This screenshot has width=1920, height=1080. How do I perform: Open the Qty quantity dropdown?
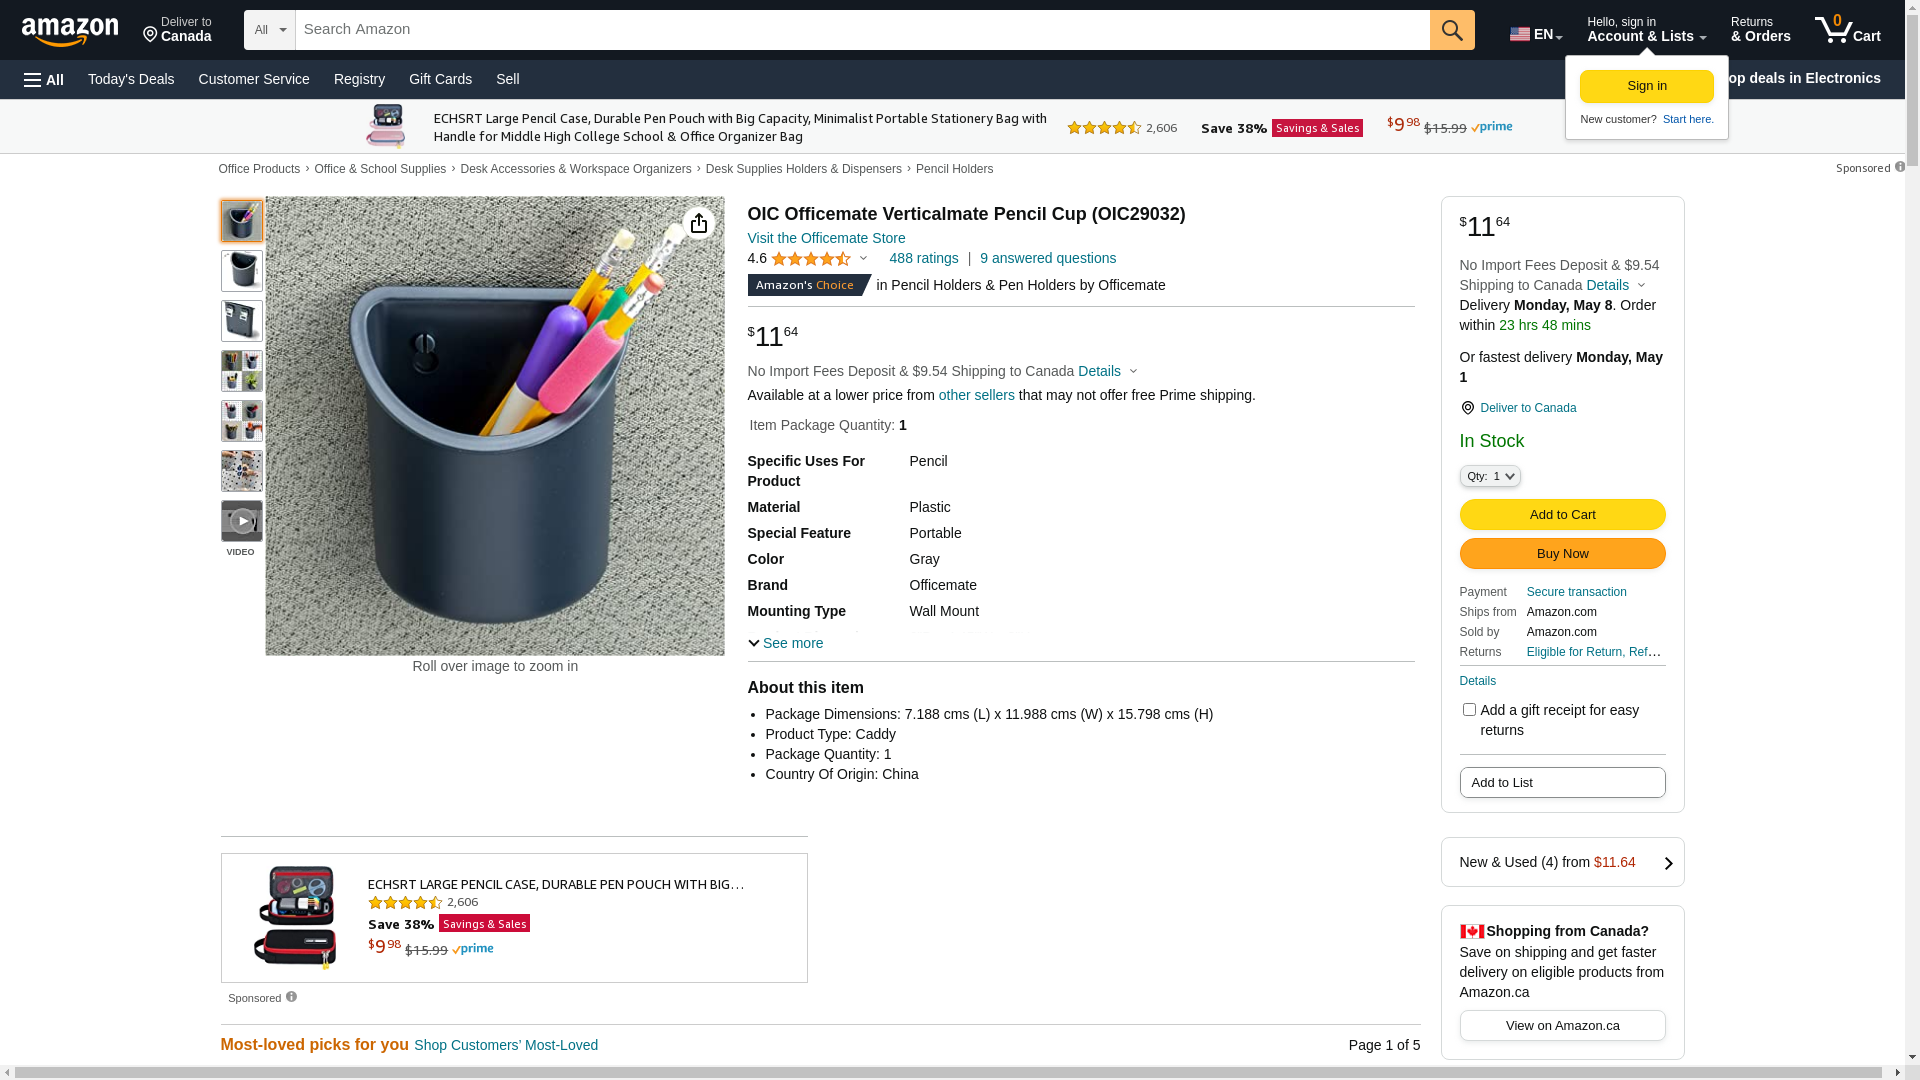[1490, 477]
